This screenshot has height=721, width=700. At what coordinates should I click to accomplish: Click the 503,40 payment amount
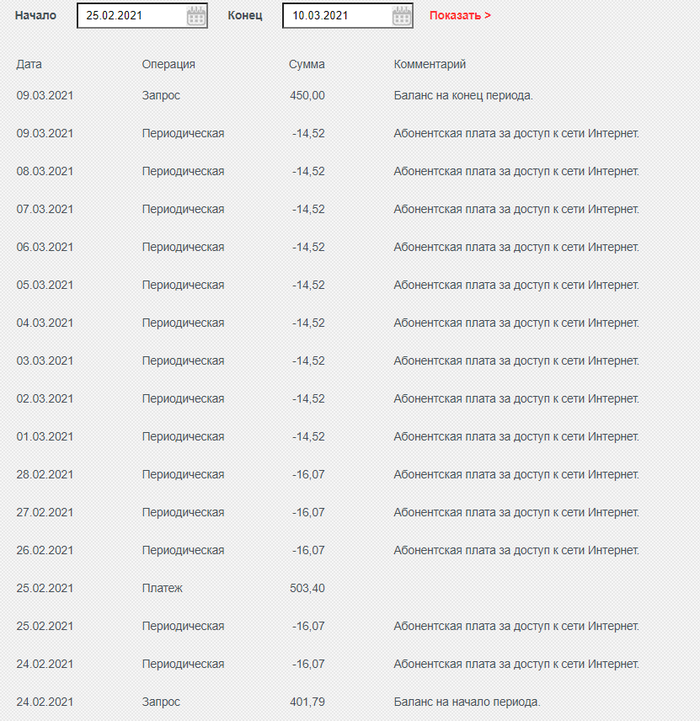coord(307,588)
